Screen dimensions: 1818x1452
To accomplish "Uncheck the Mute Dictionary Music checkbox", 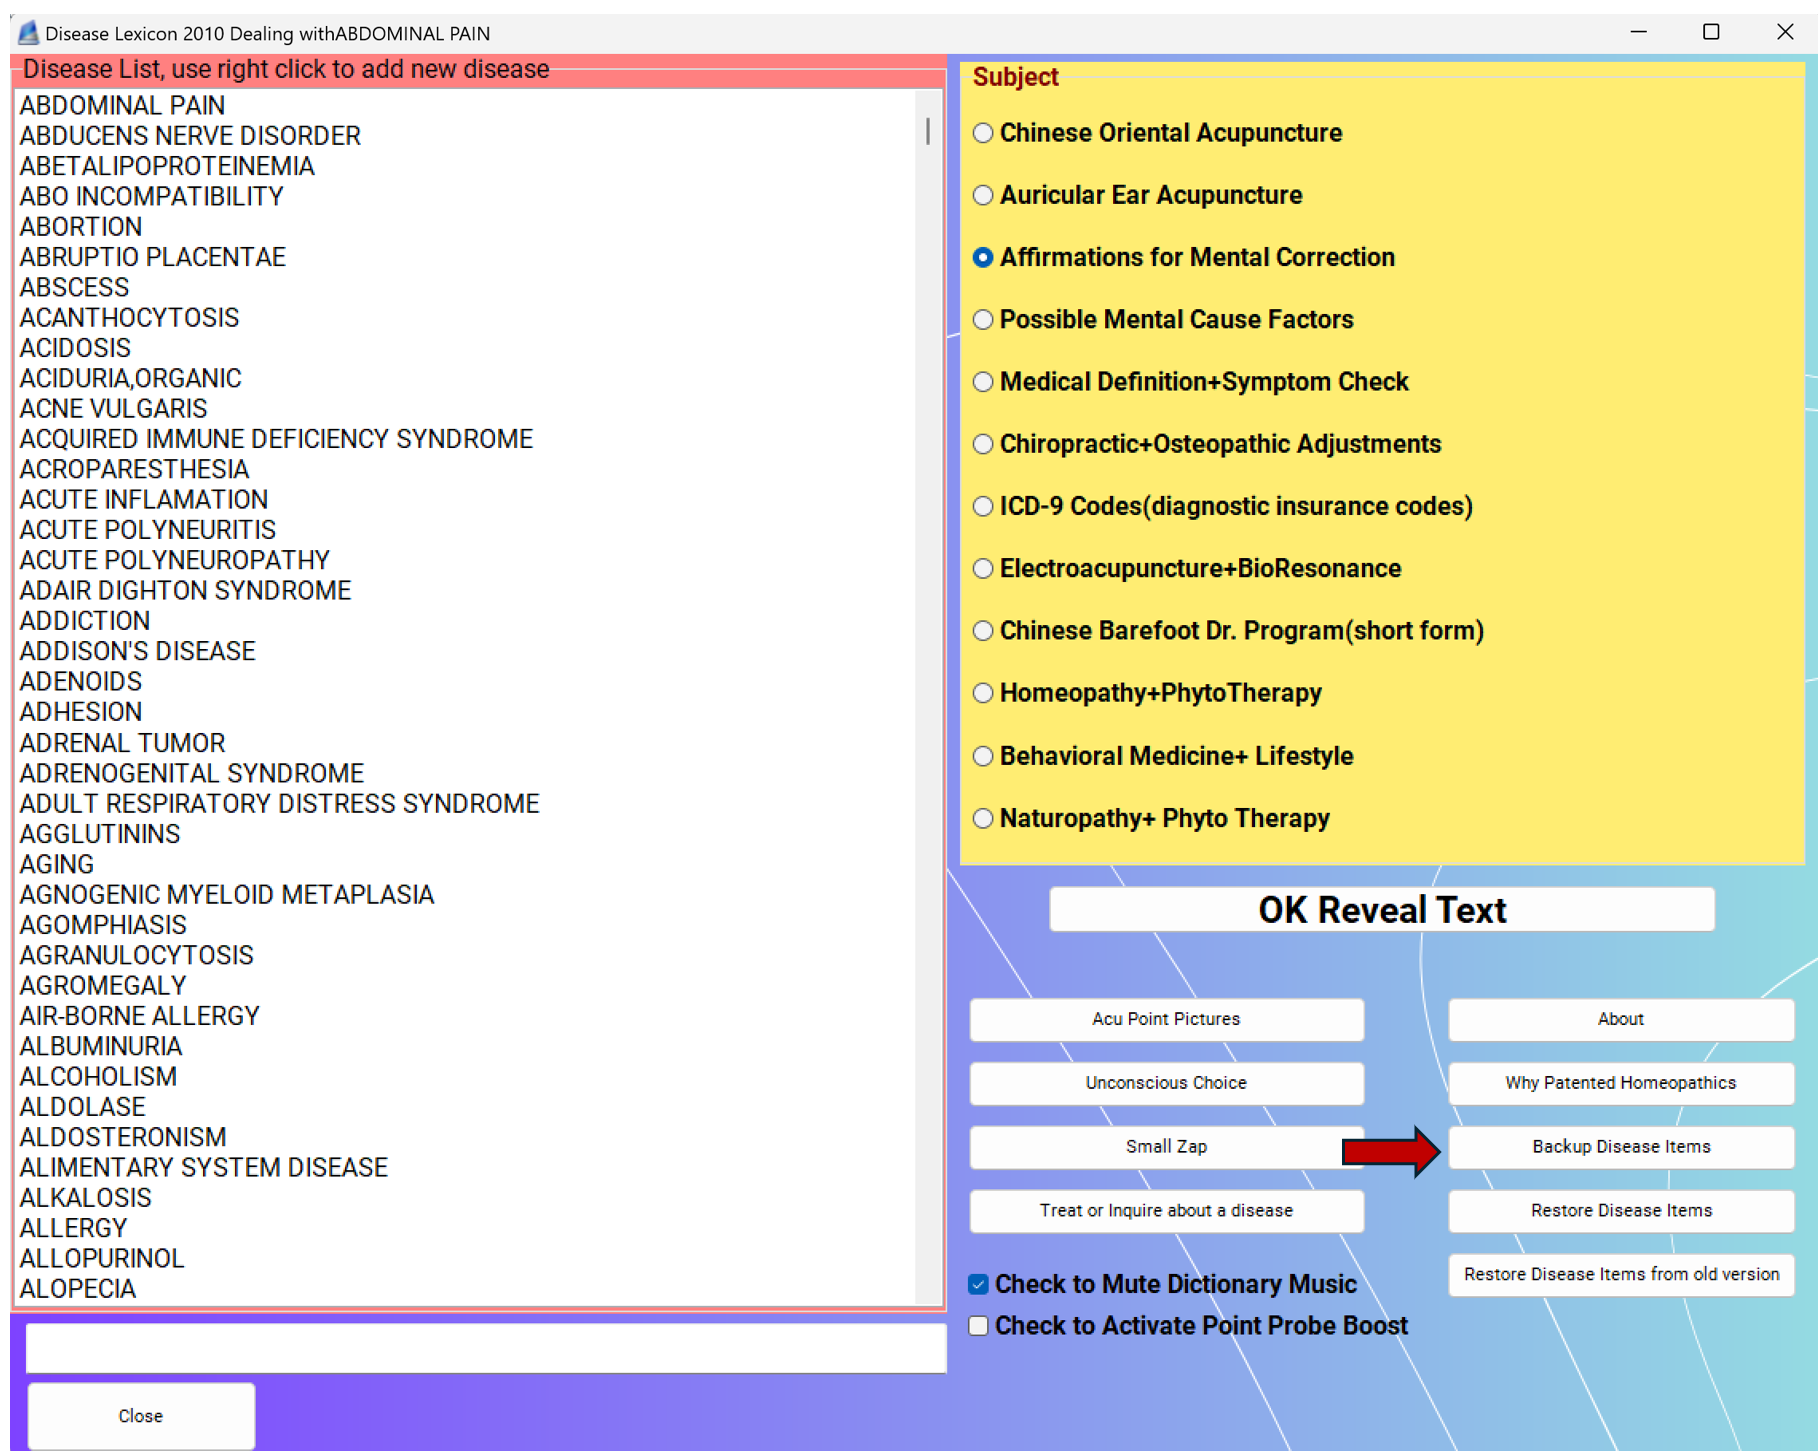I will 978,1285.
